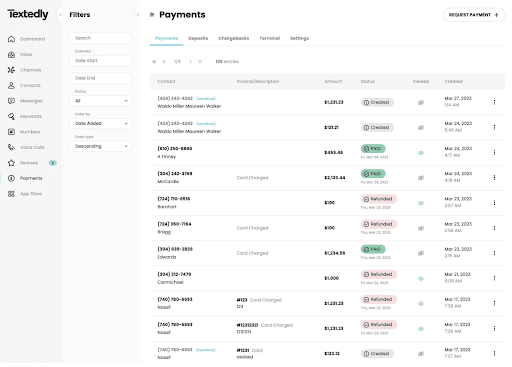Go to next page of entries
512x367 pixels.
[x=191, y=62]
